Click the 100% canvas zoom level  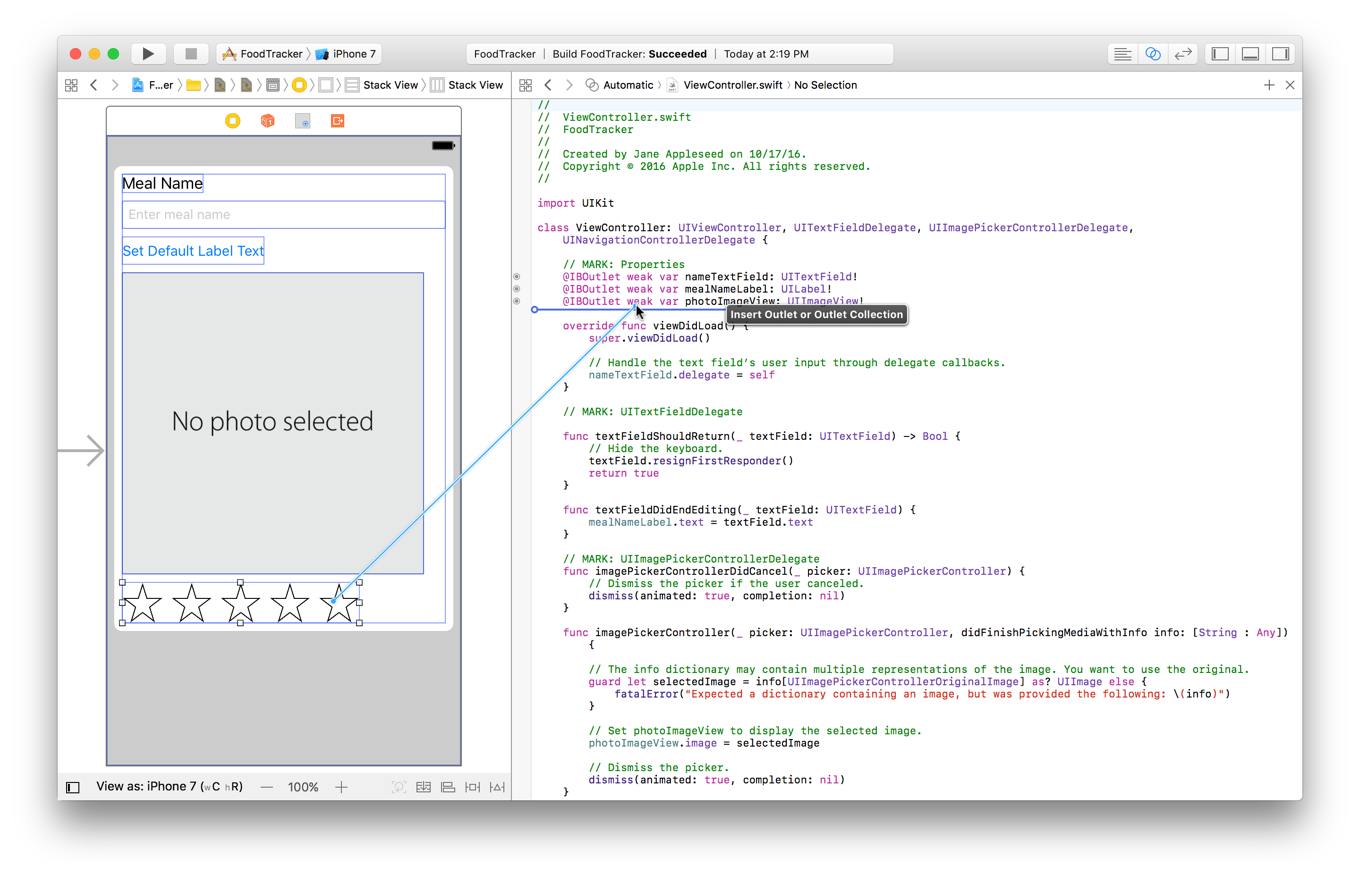(303, 787)
